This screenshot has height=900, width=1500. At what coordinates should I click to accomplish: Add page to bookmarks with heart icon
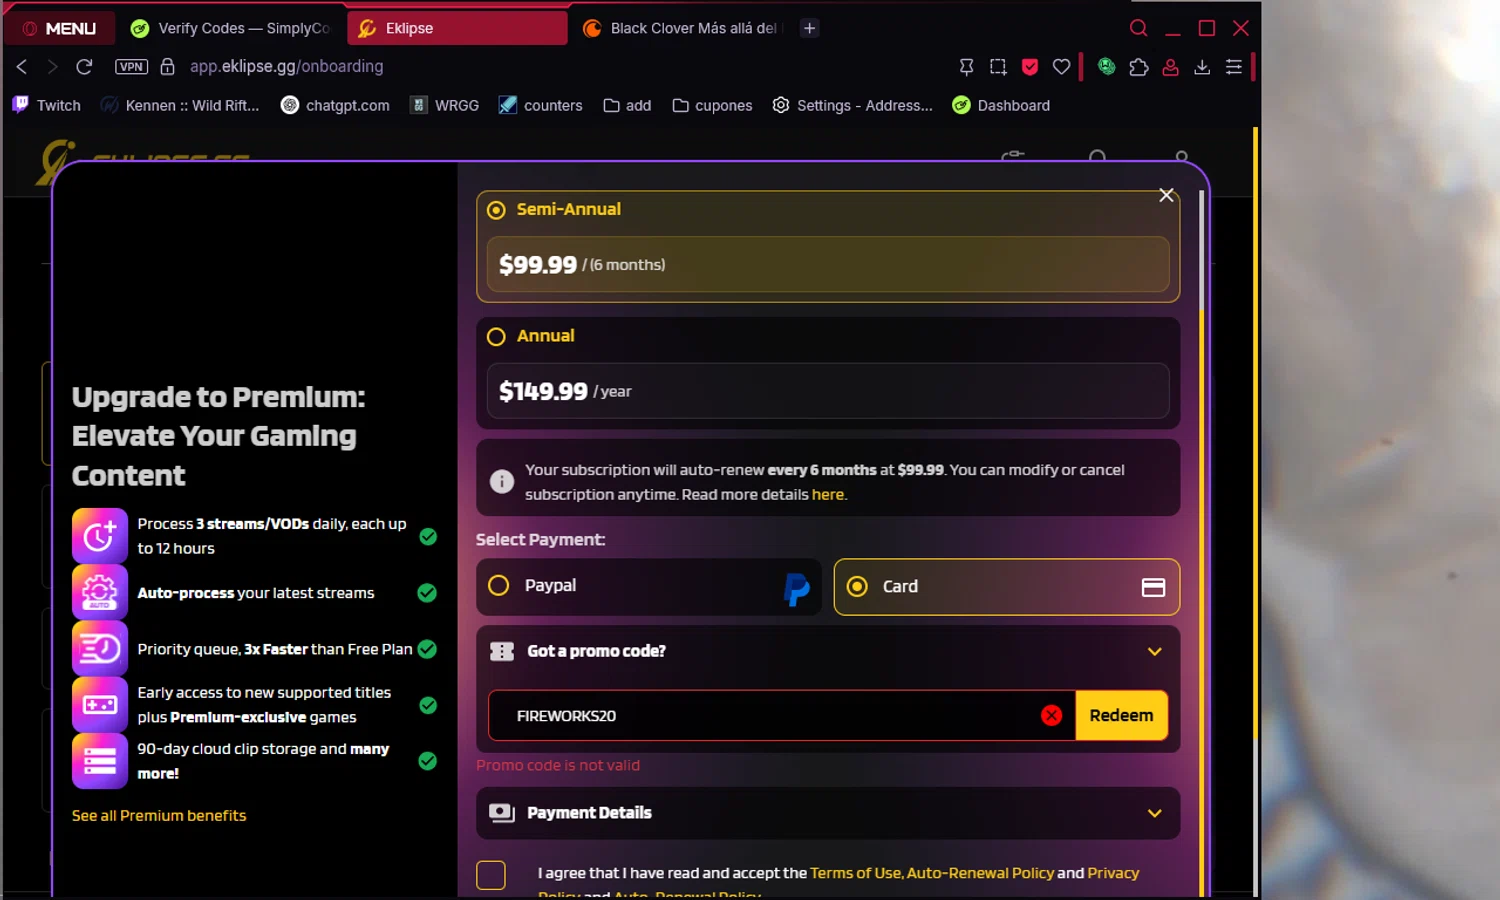pyautogui.click(x=1062, y=66)
